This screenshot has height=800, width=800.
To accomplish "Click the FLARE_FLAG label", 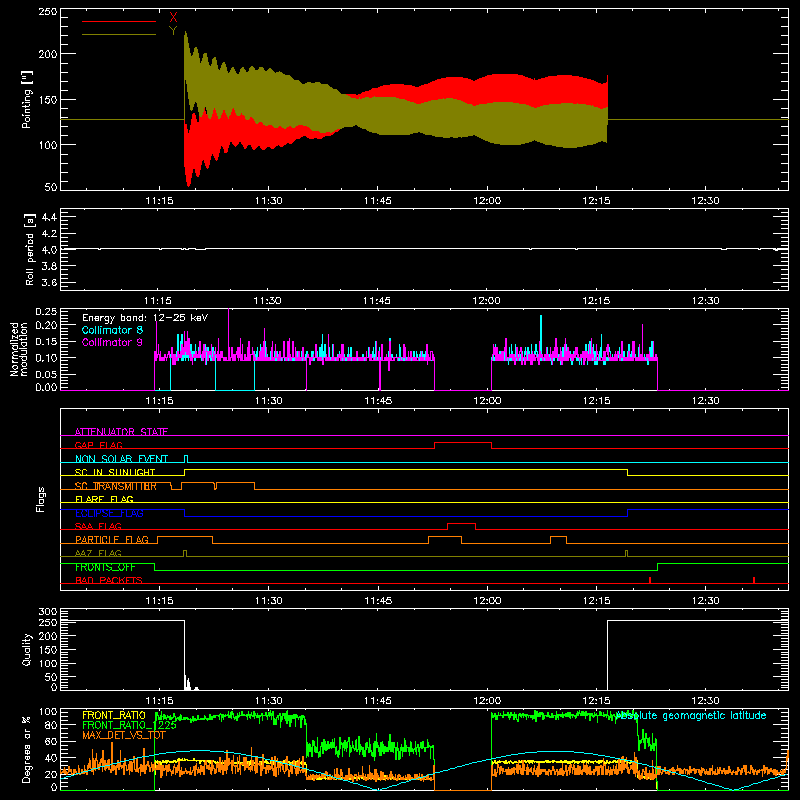I will [104, 499].
